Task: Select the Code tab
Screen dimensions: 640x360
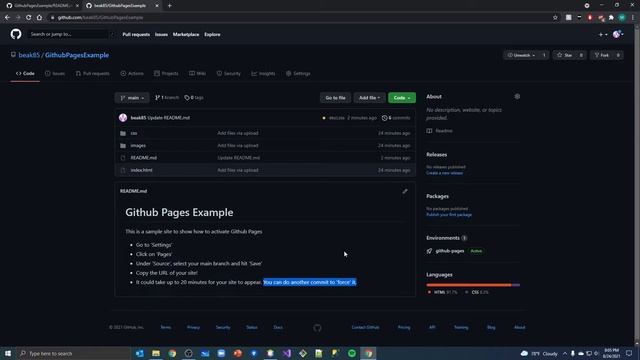Action: (25, 73)
